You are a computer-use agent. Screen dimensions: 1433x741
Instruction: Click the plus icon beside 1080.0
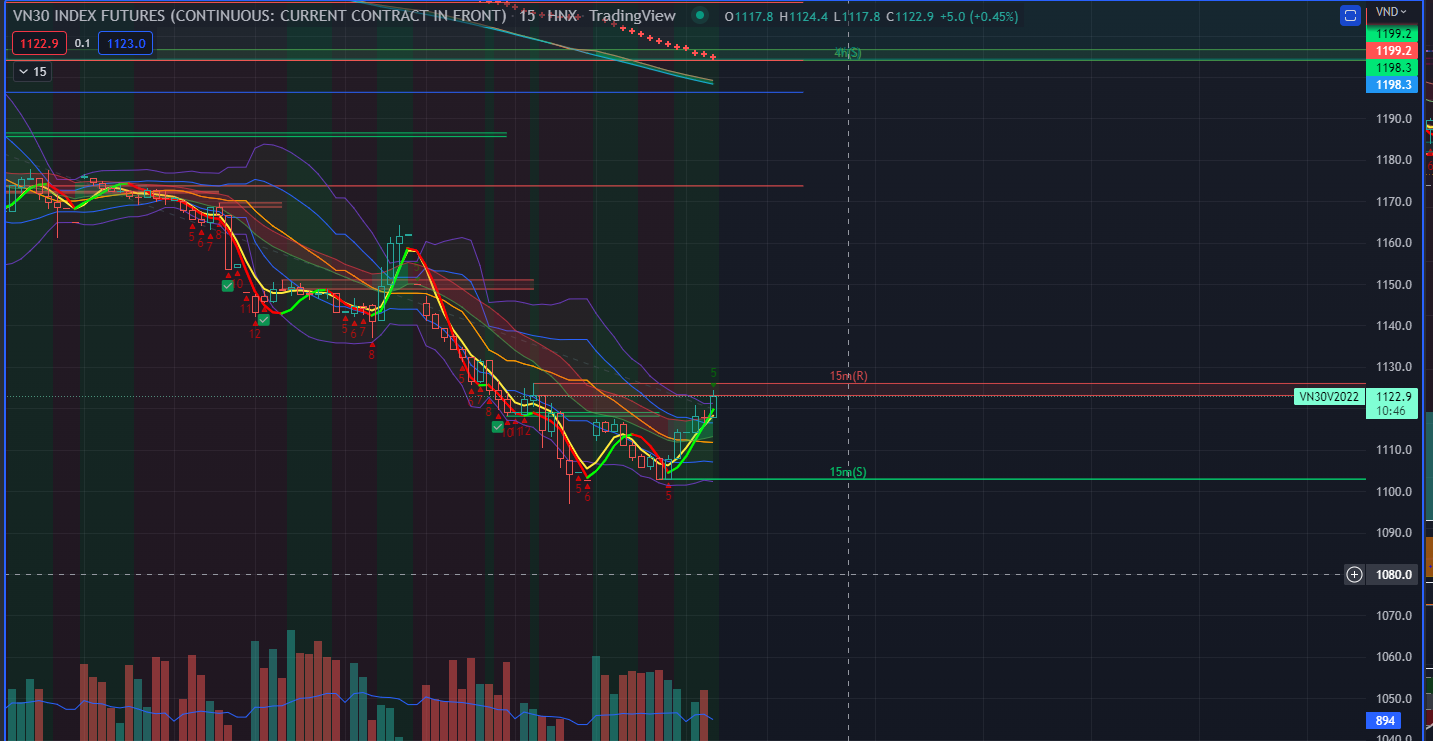click(1354, 574)
